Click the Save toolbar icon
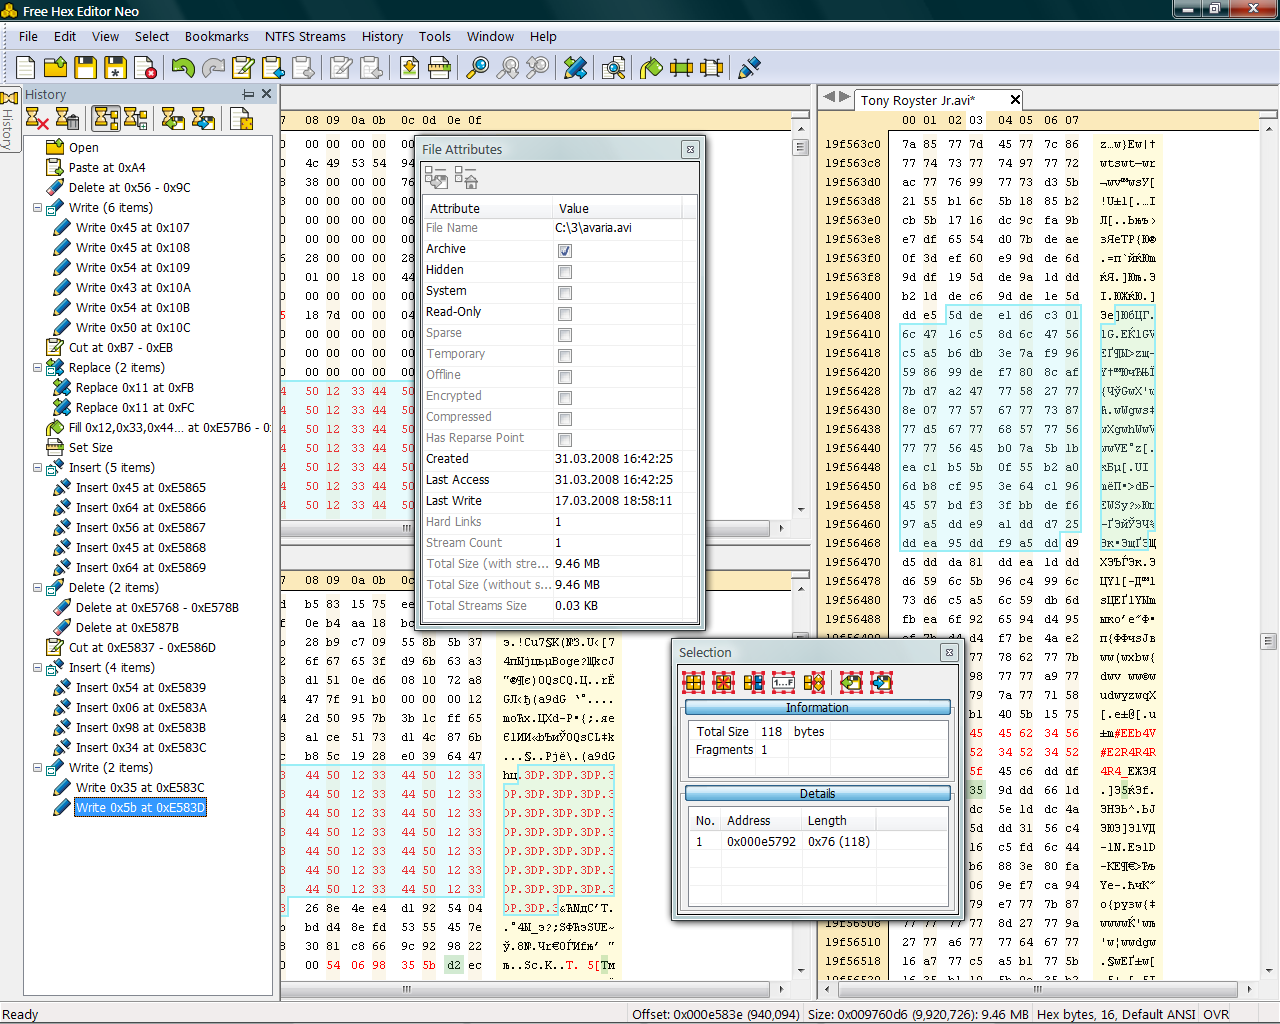 pyautogui.click(x=86, y=67)
